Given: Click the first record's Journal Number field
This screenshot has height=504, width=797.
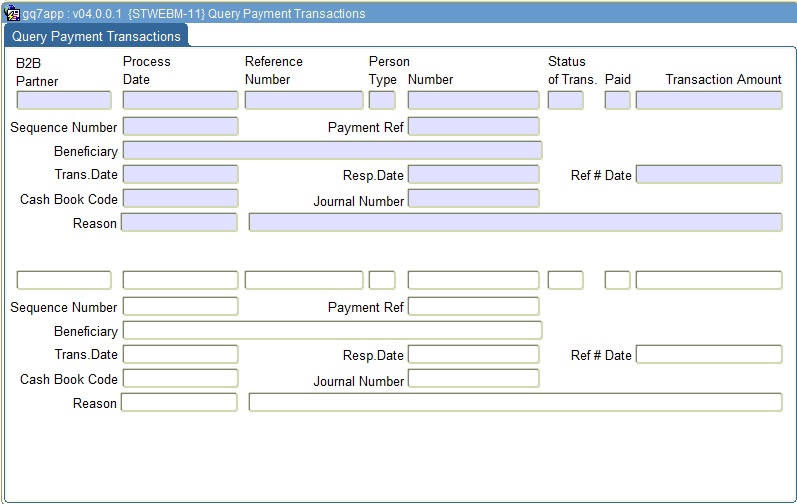Looking at the screenshot, I should (x=473, y=198).
